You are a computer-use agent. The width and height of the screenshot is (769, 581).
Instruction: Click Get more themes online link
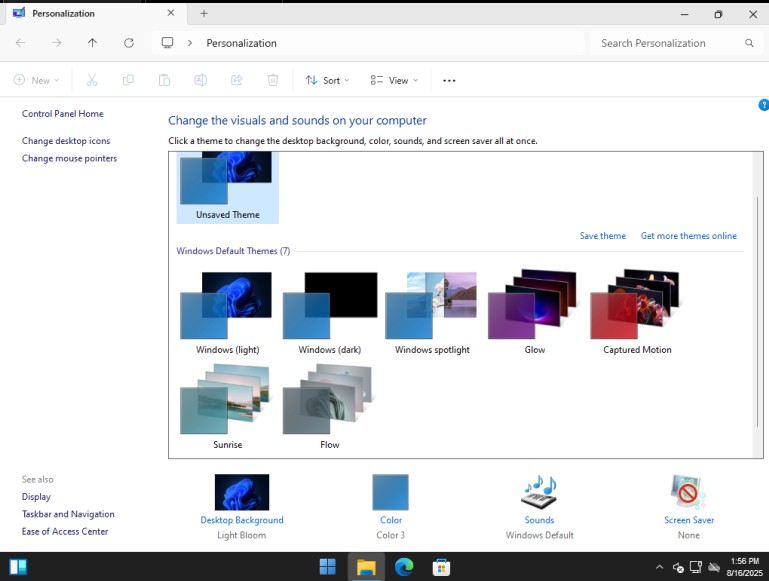point(689,236)
